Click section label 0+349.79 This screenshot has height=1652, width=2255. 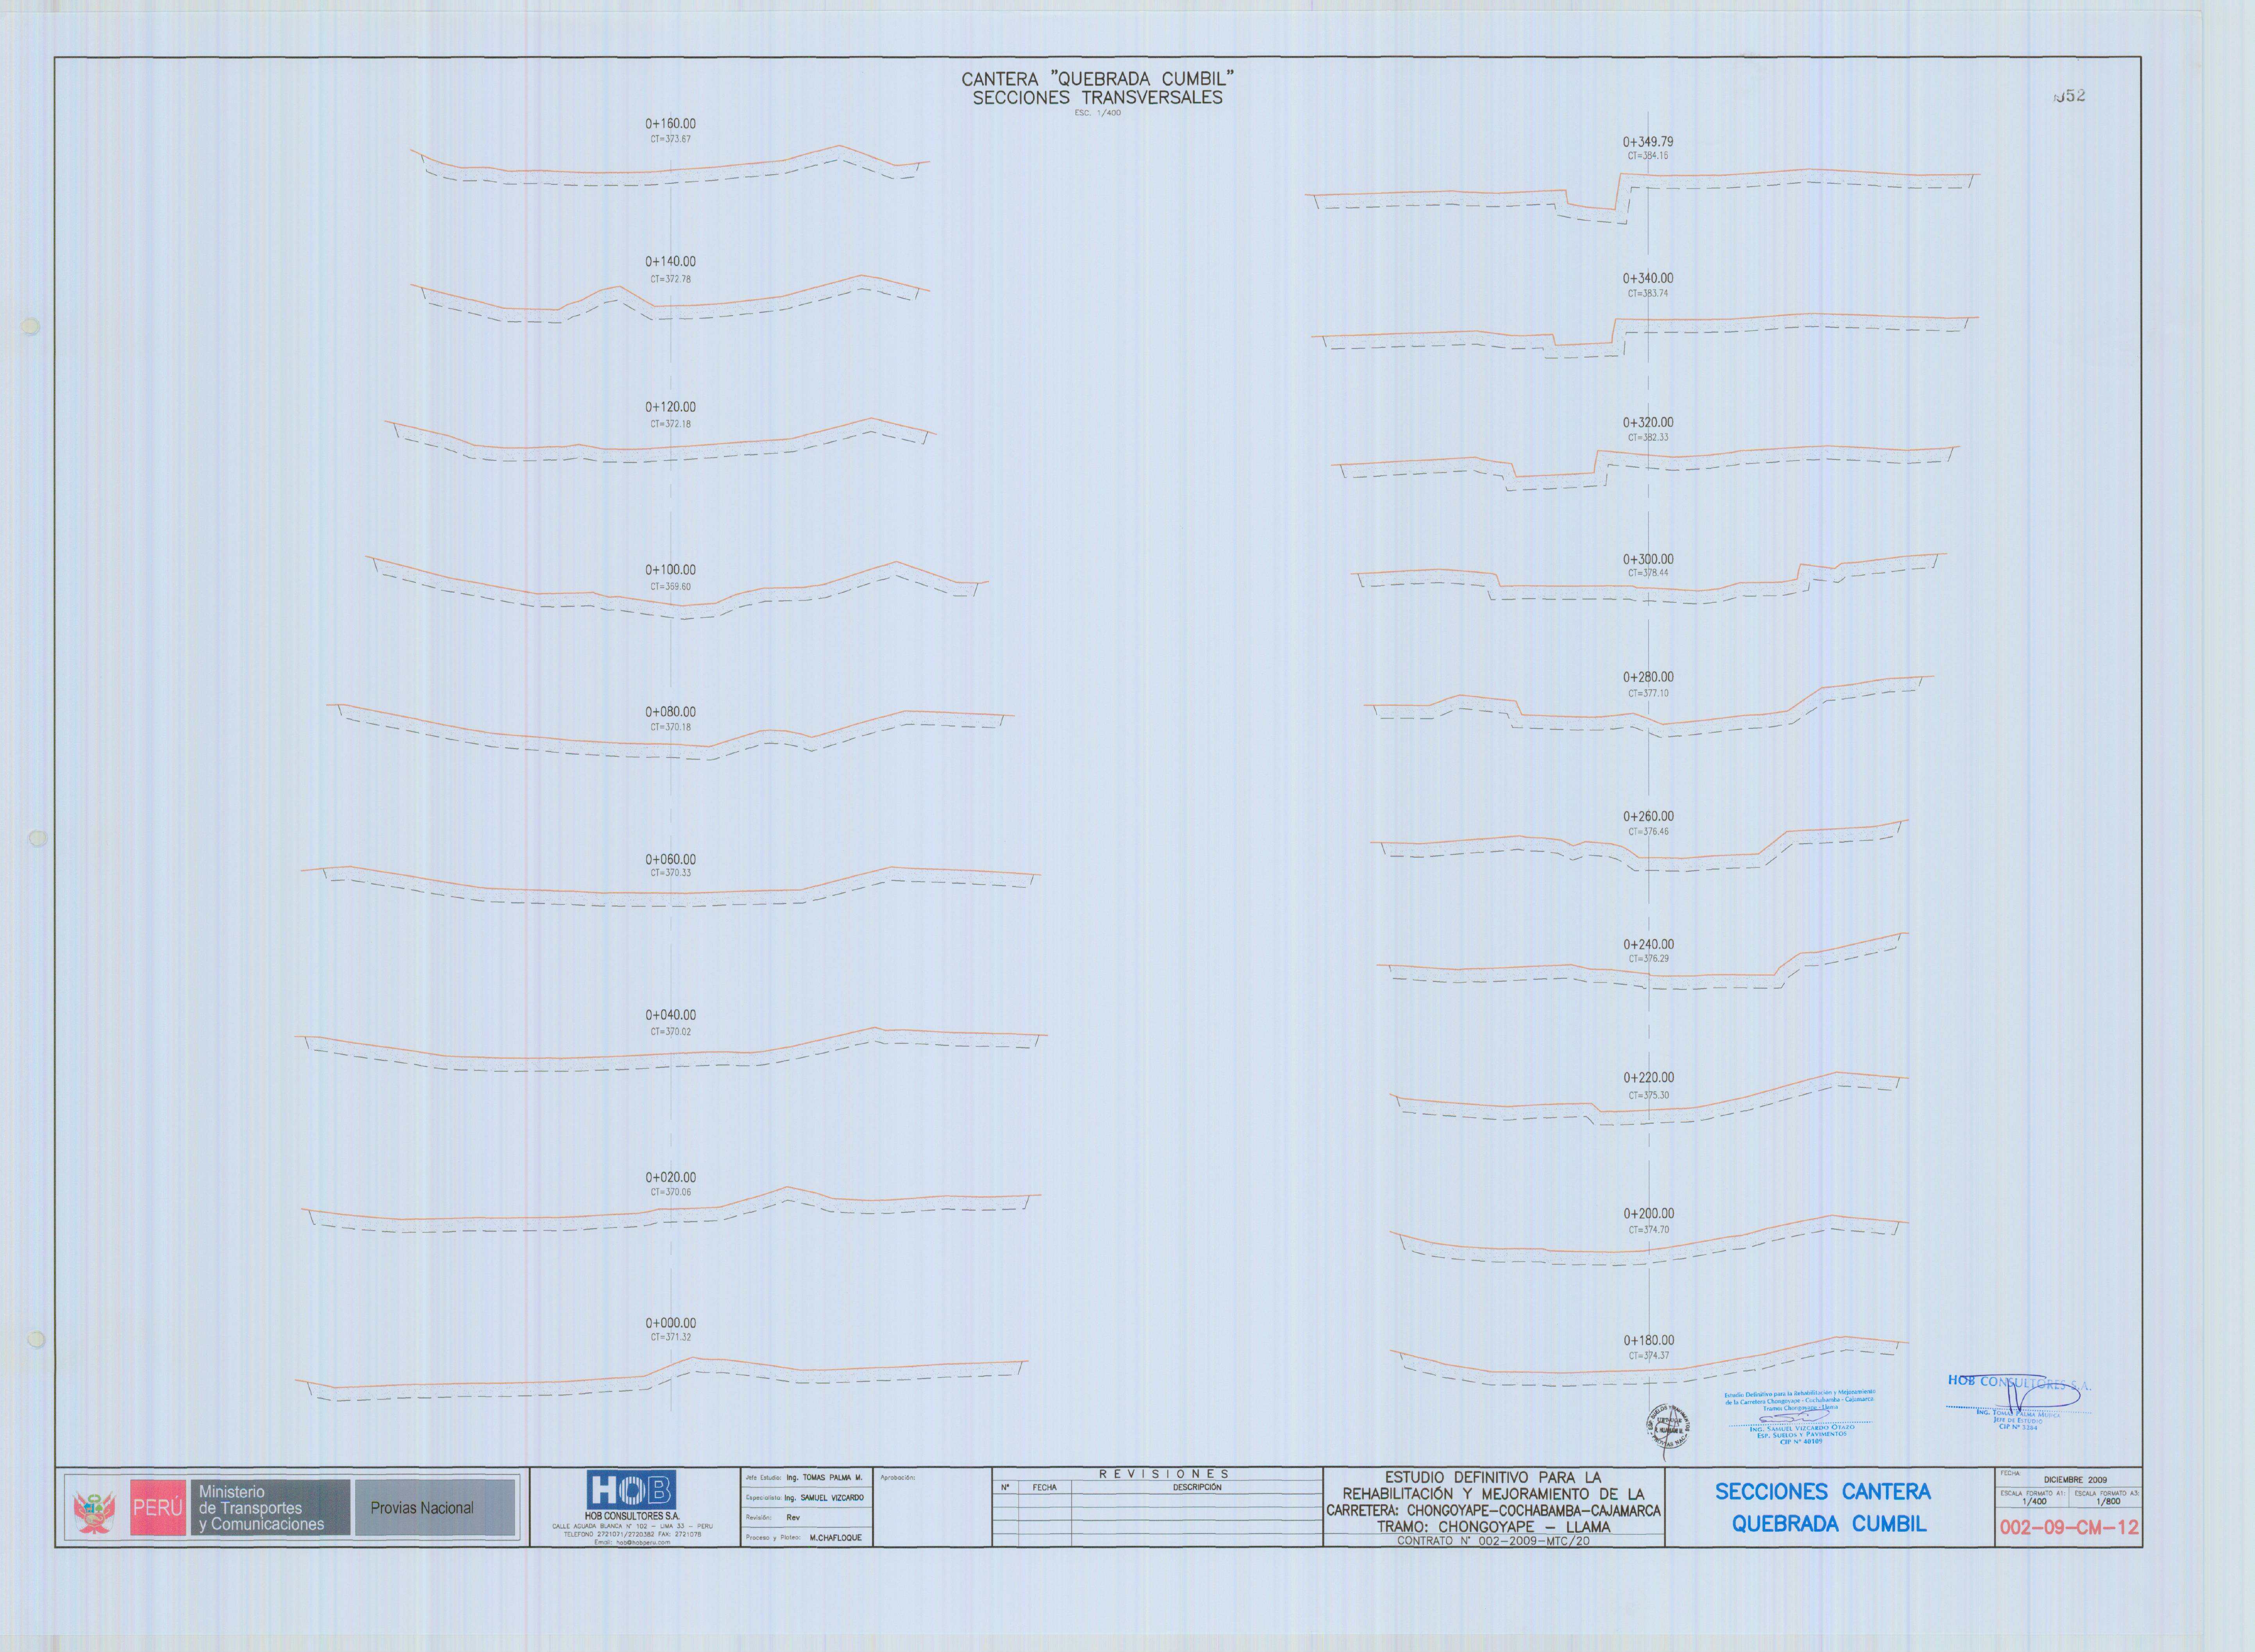click(x=1647, y=142)
